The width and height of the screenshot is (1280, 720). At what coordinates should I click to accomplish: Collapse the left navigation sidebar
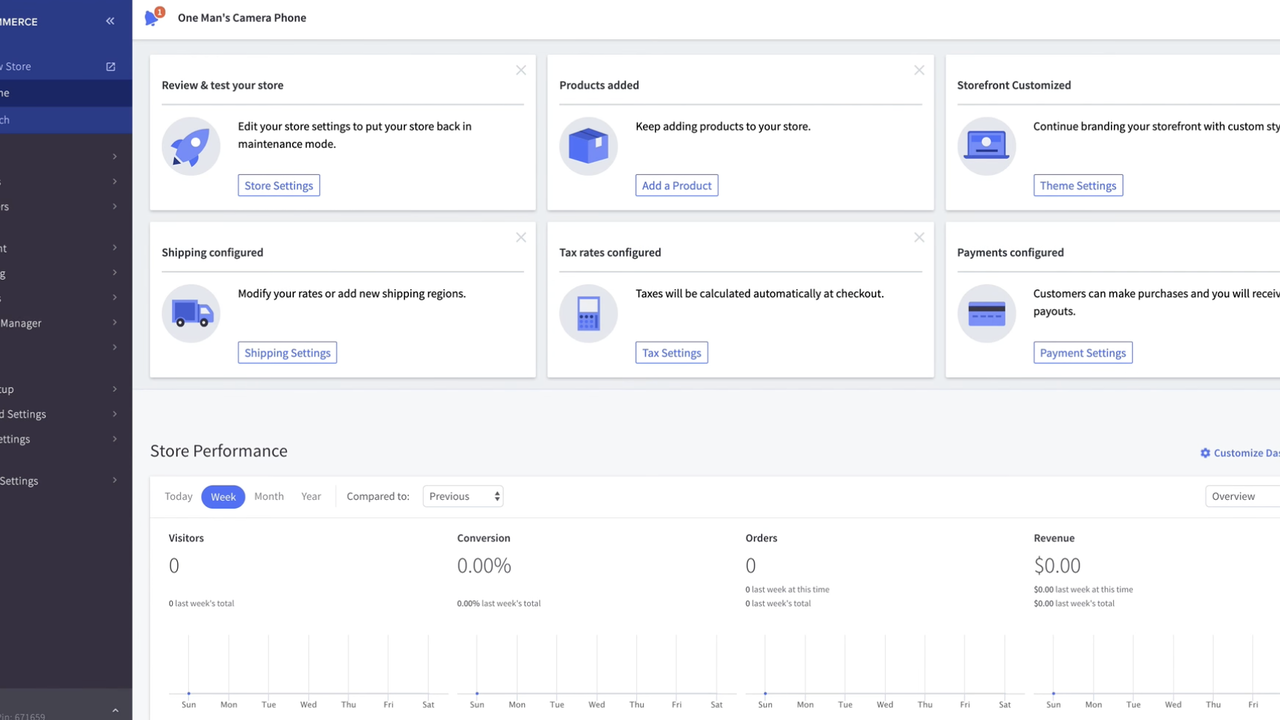pyautogui.click(x=110, y=20)
